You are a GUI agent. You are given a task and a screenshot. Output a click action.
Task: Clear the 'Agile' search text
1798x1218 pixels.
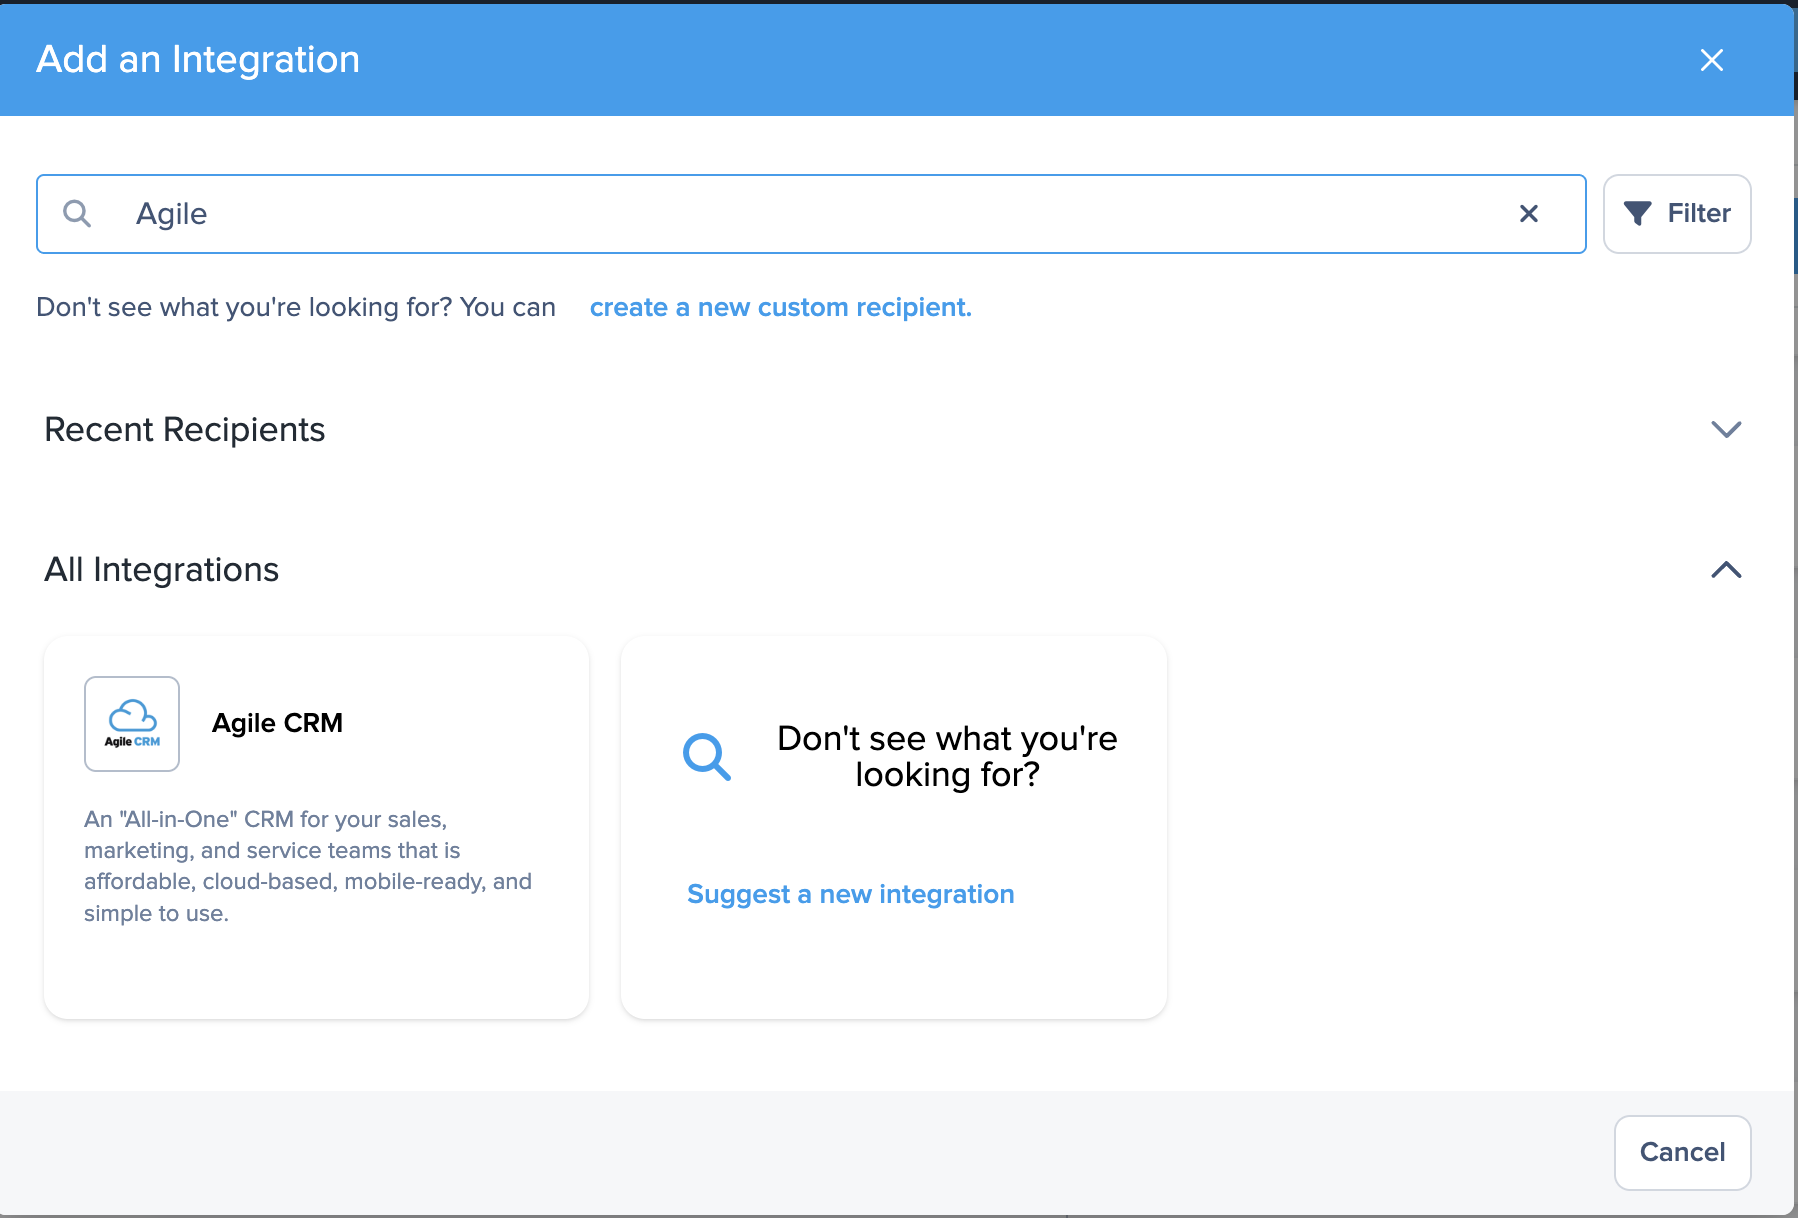point(1528,213)
